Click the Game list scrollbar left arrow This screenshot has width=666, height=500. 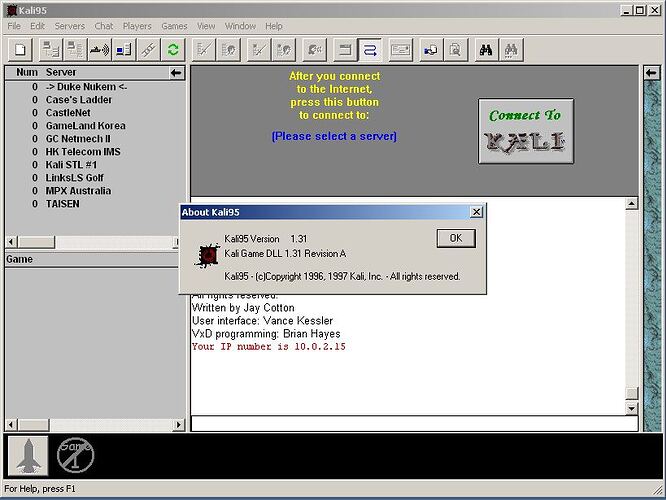click(11, 424)
